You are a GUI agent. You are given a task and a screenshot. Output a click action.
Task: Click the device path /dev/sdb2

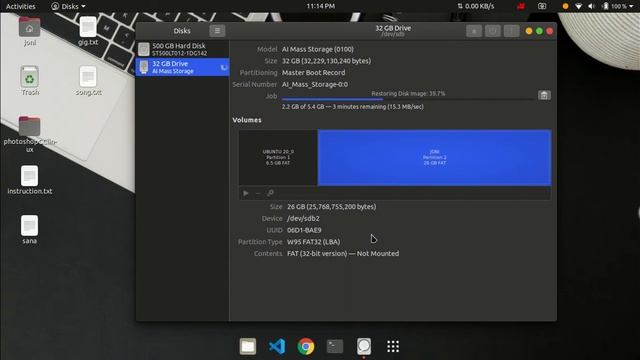pyautogui.click(x=303, y=218)
